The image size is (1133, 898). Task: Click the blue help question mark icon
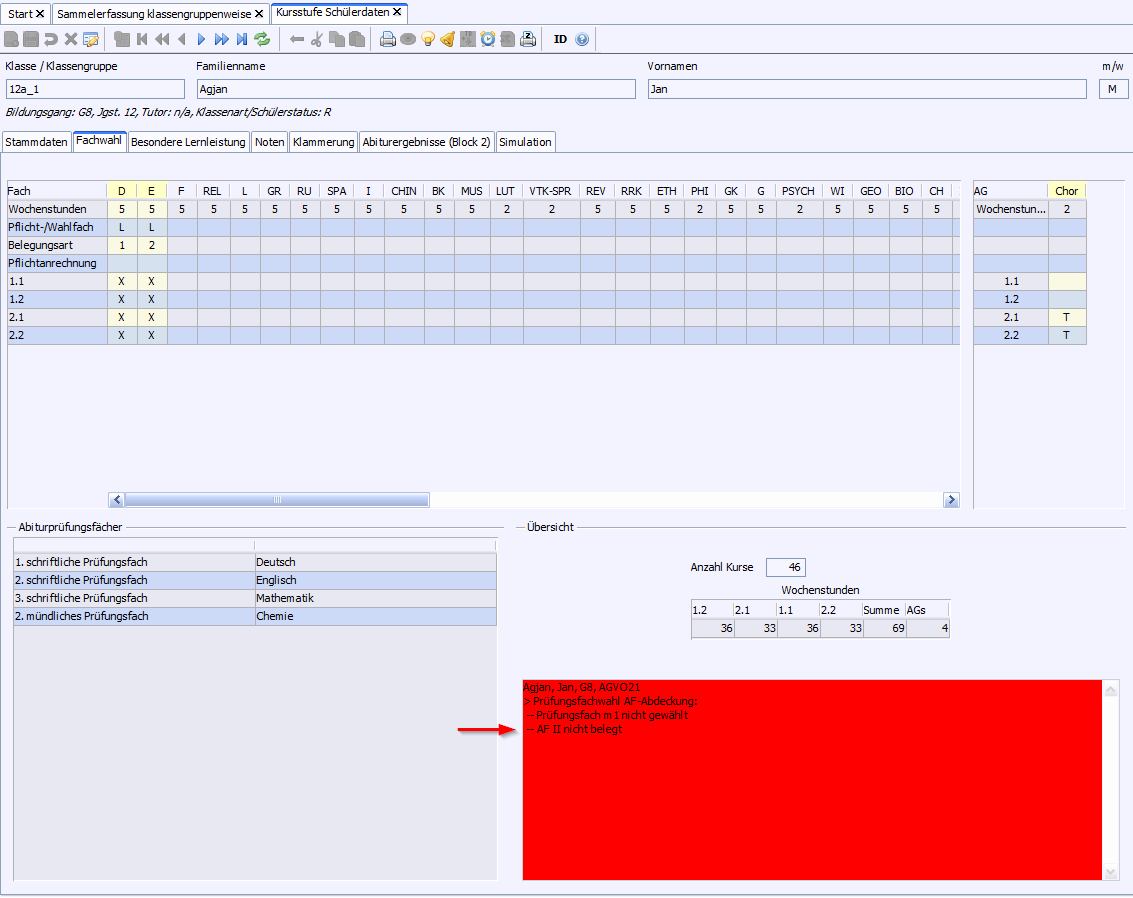coord(583,39)
